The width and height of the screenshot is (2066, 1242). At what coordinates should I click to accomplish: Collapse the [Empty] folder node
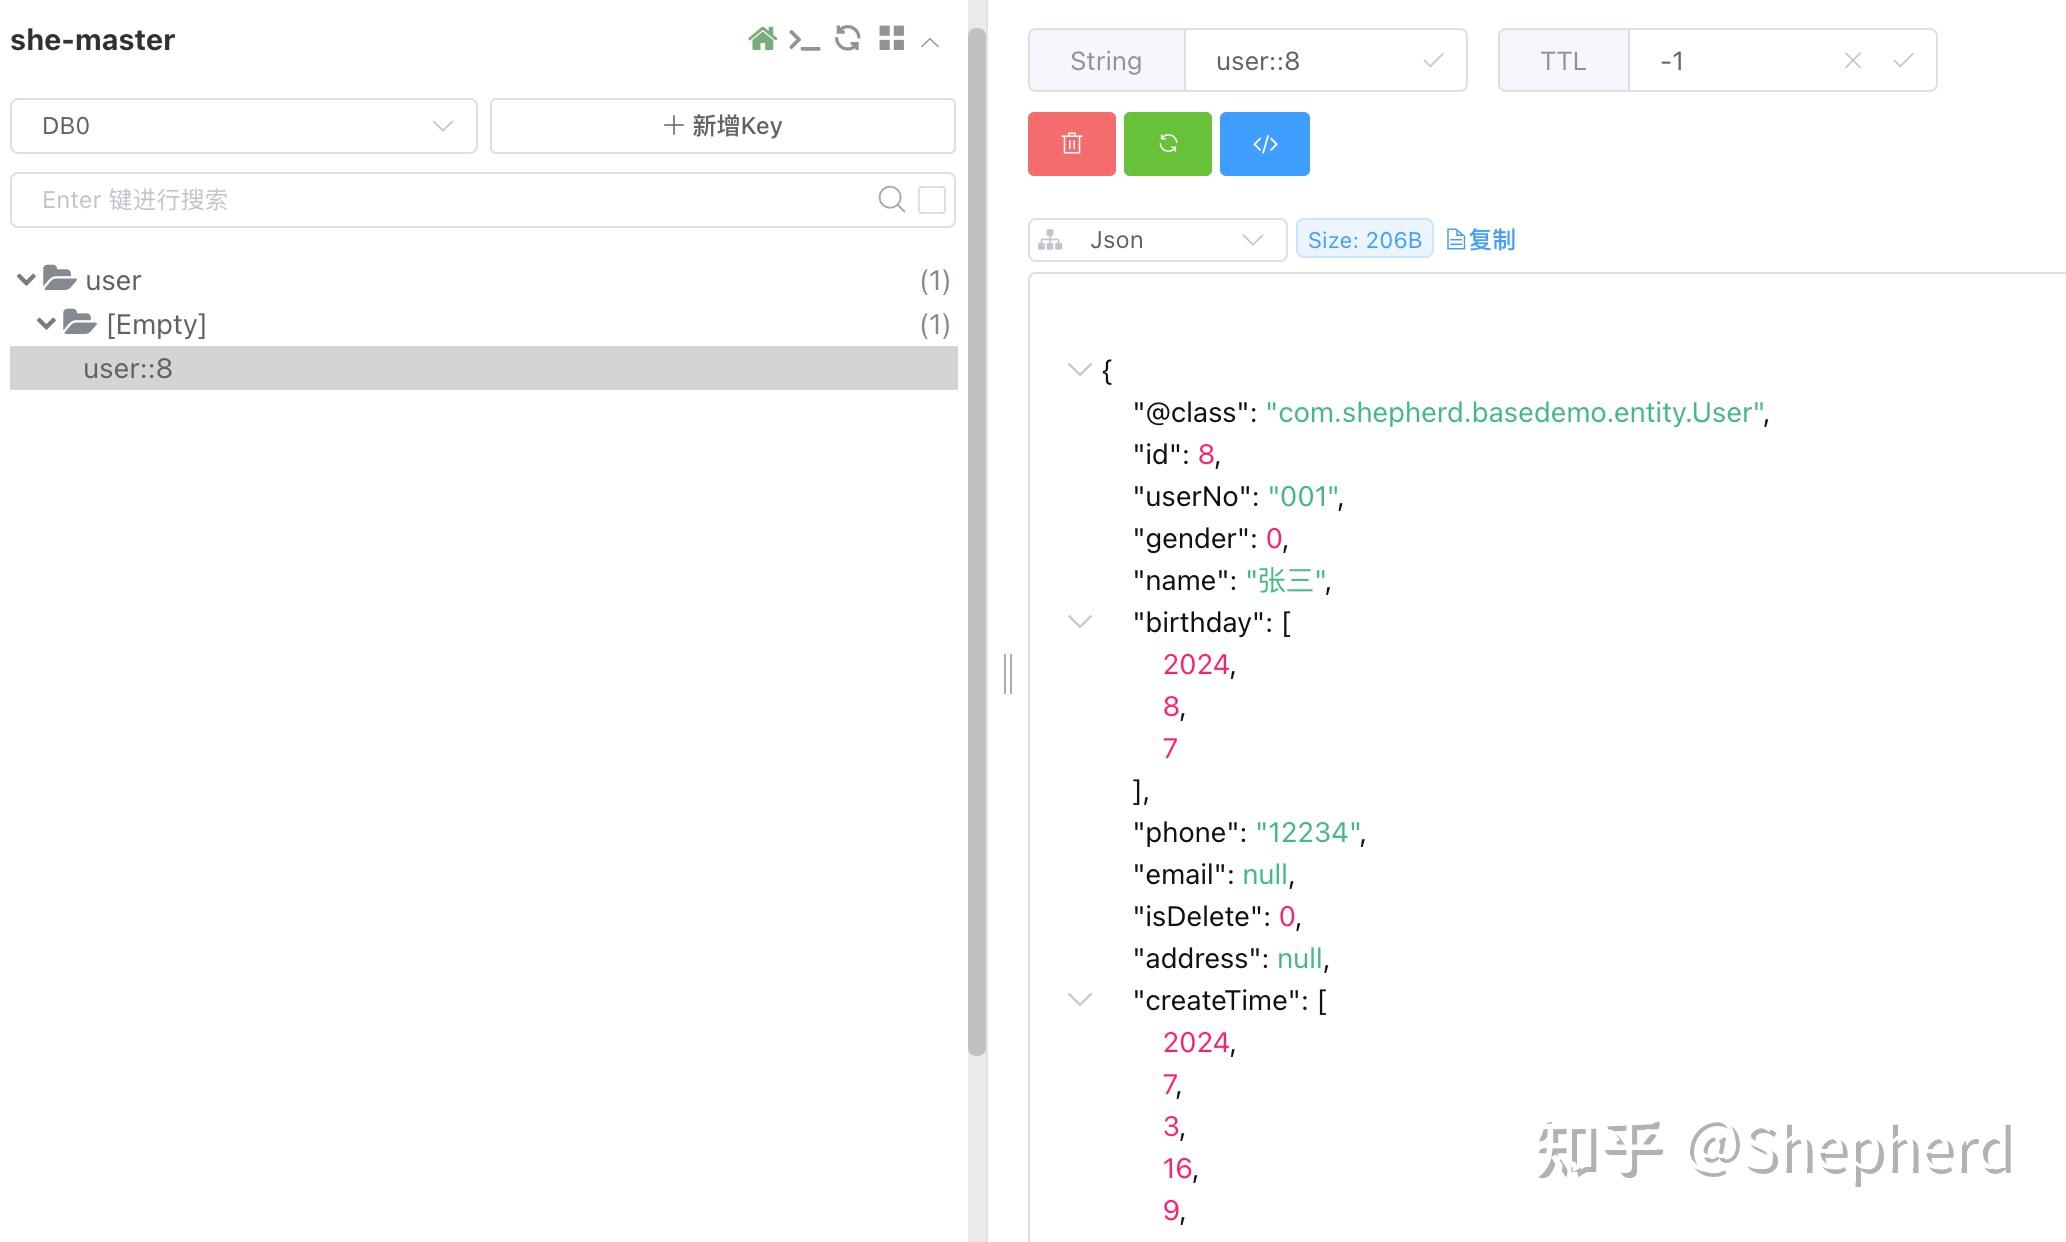tap(45, 323)
